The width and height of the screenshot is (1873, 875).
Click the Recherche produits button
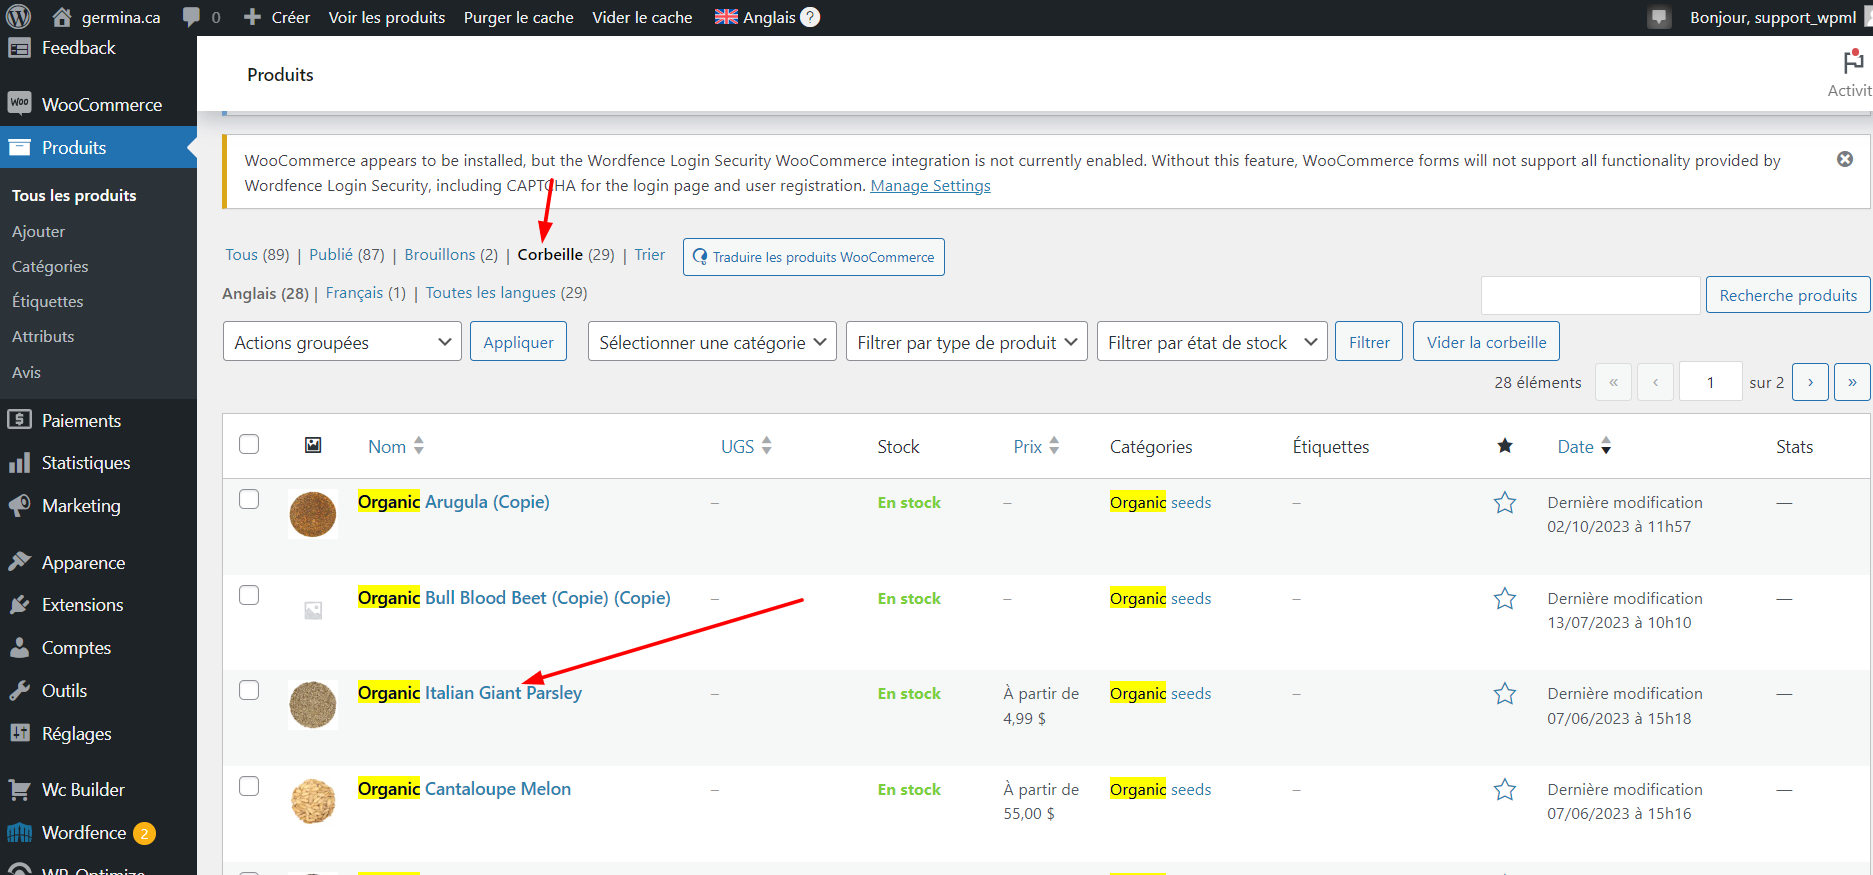coord(1788,295)
